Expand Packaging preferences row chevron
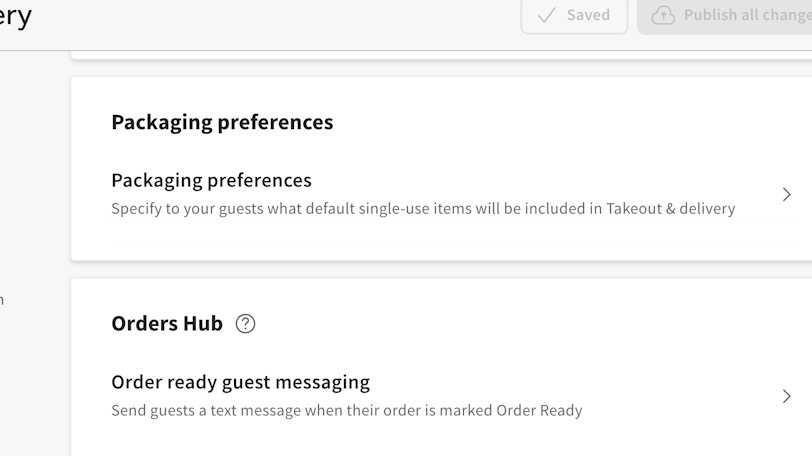Screen dimensions: 812x456 pos(786,194)
